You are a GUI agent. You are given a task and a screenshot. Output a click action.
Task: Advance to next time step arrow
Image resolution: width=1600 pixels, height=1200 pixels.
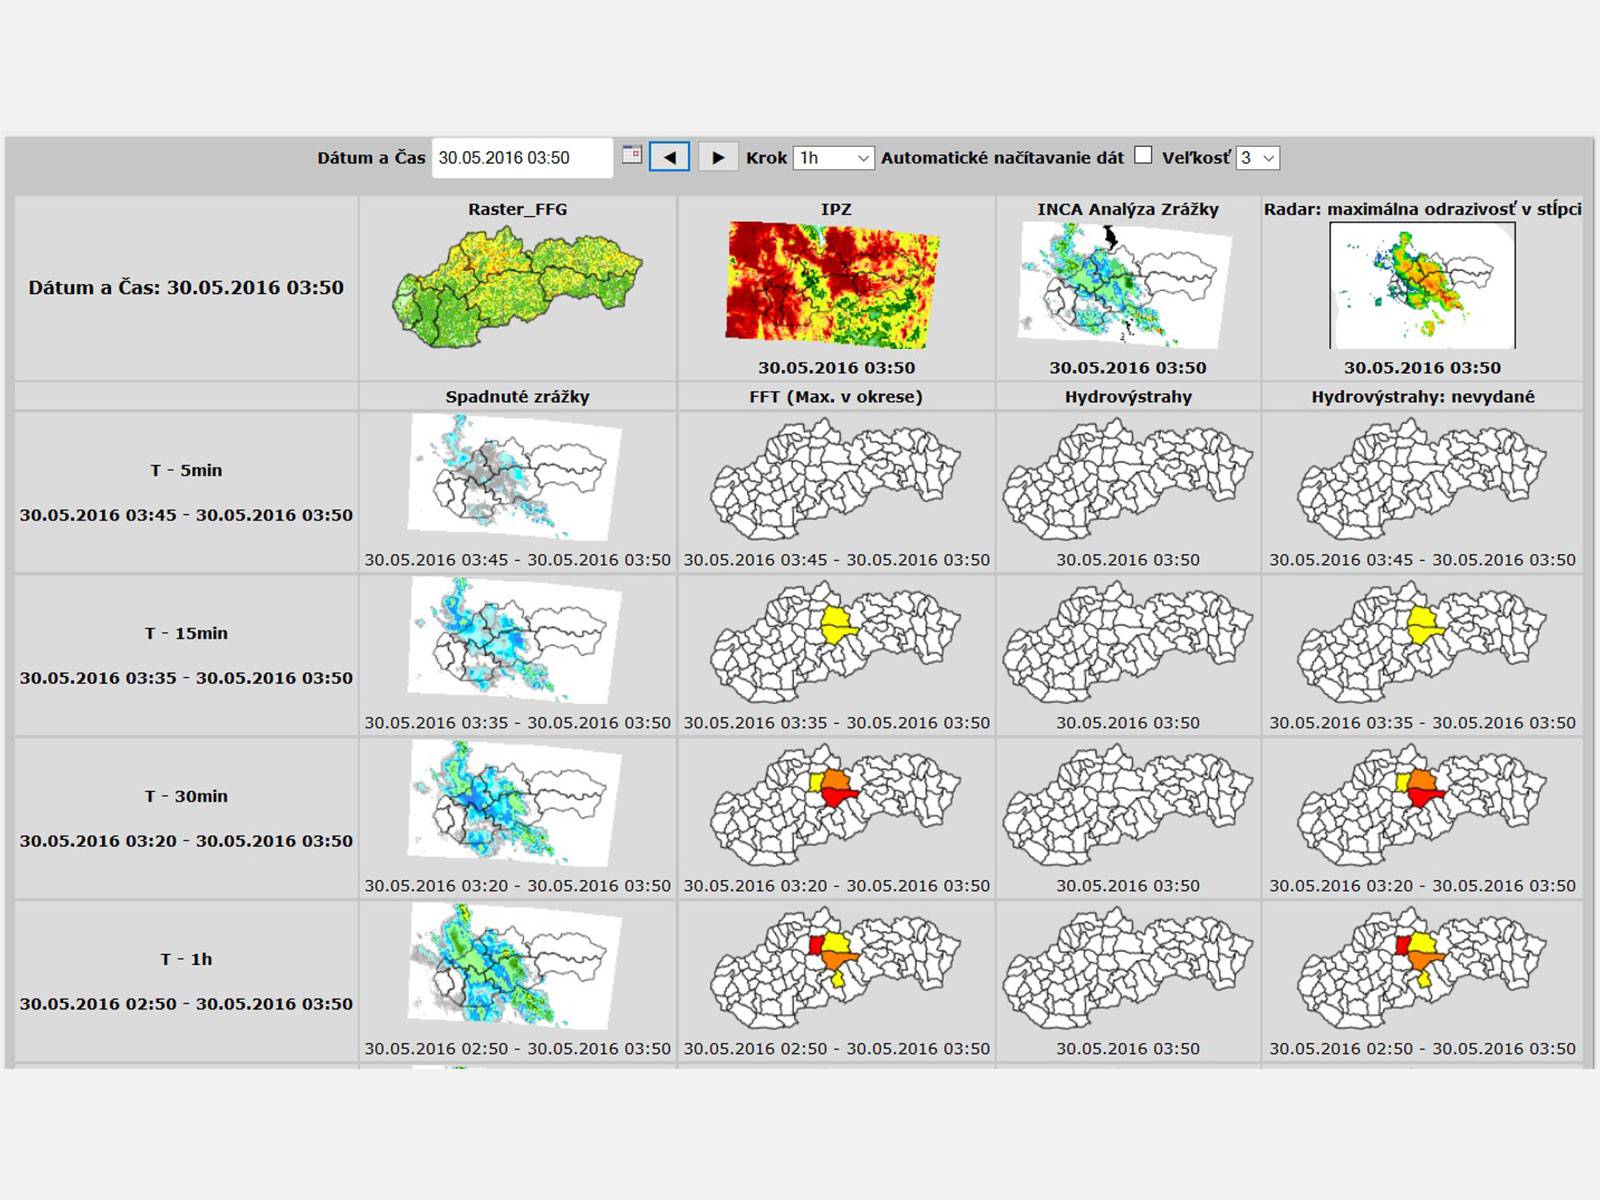click(717, 157)
